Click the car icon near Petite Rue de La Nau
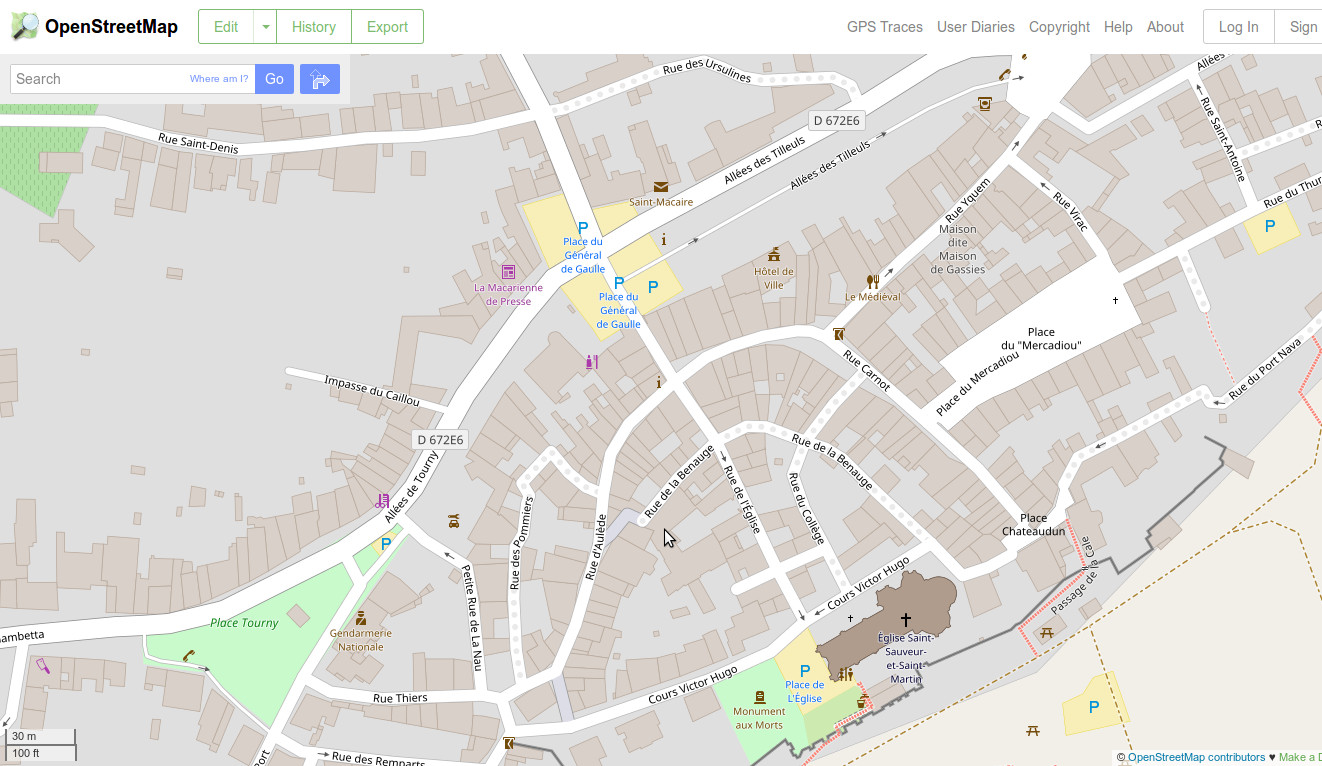Viewport: 1322px width, 766px height. 454,520
